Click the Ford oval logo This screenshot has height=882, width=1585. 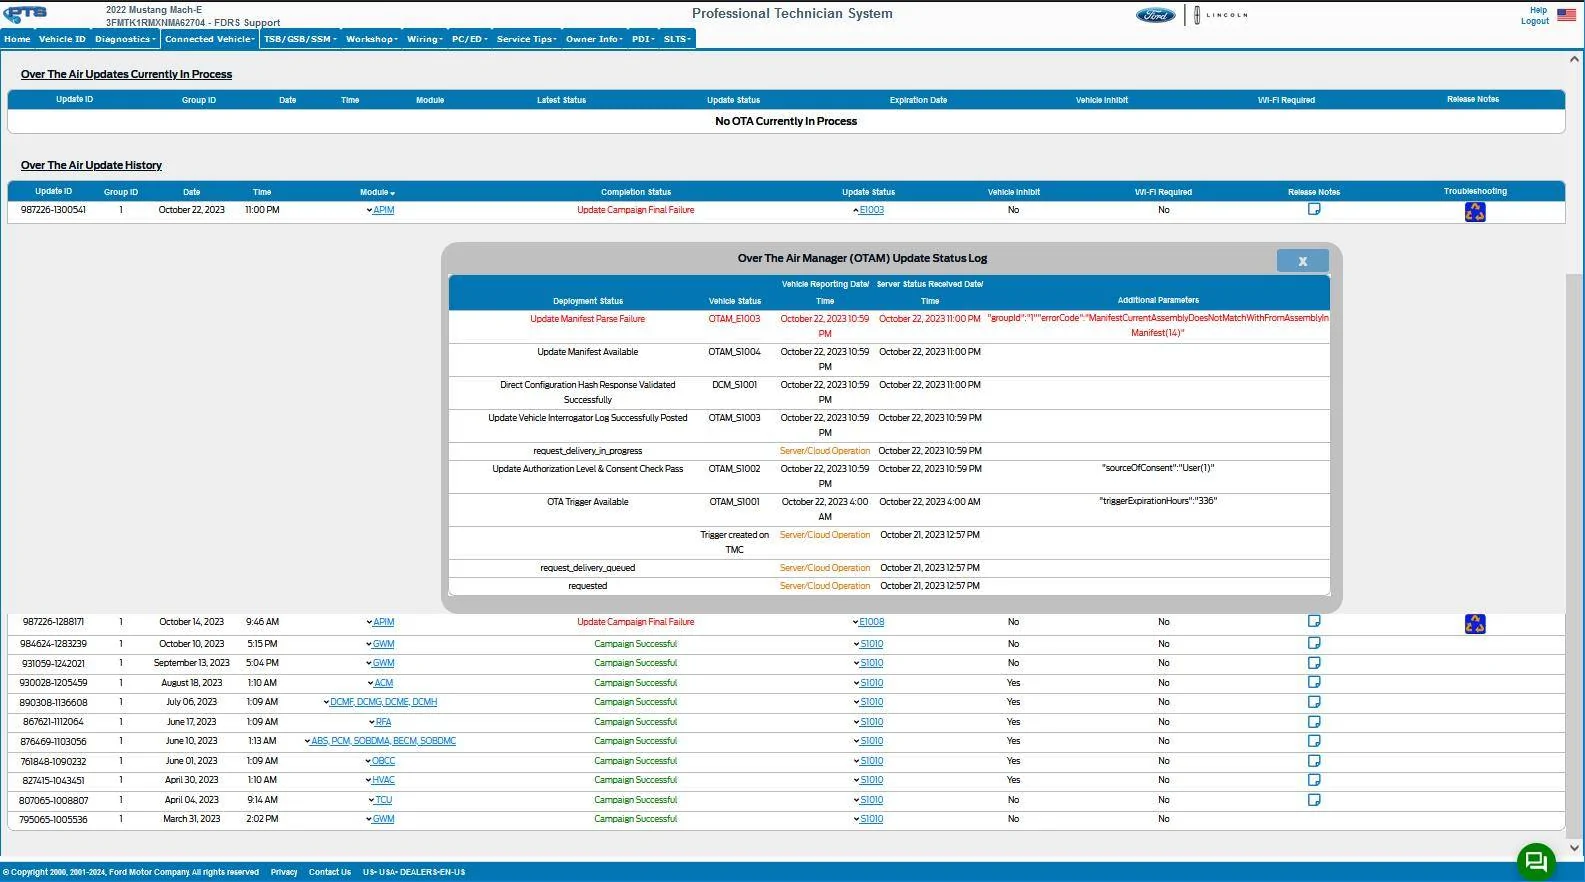pyautogui.click(x=1156, y=15)
